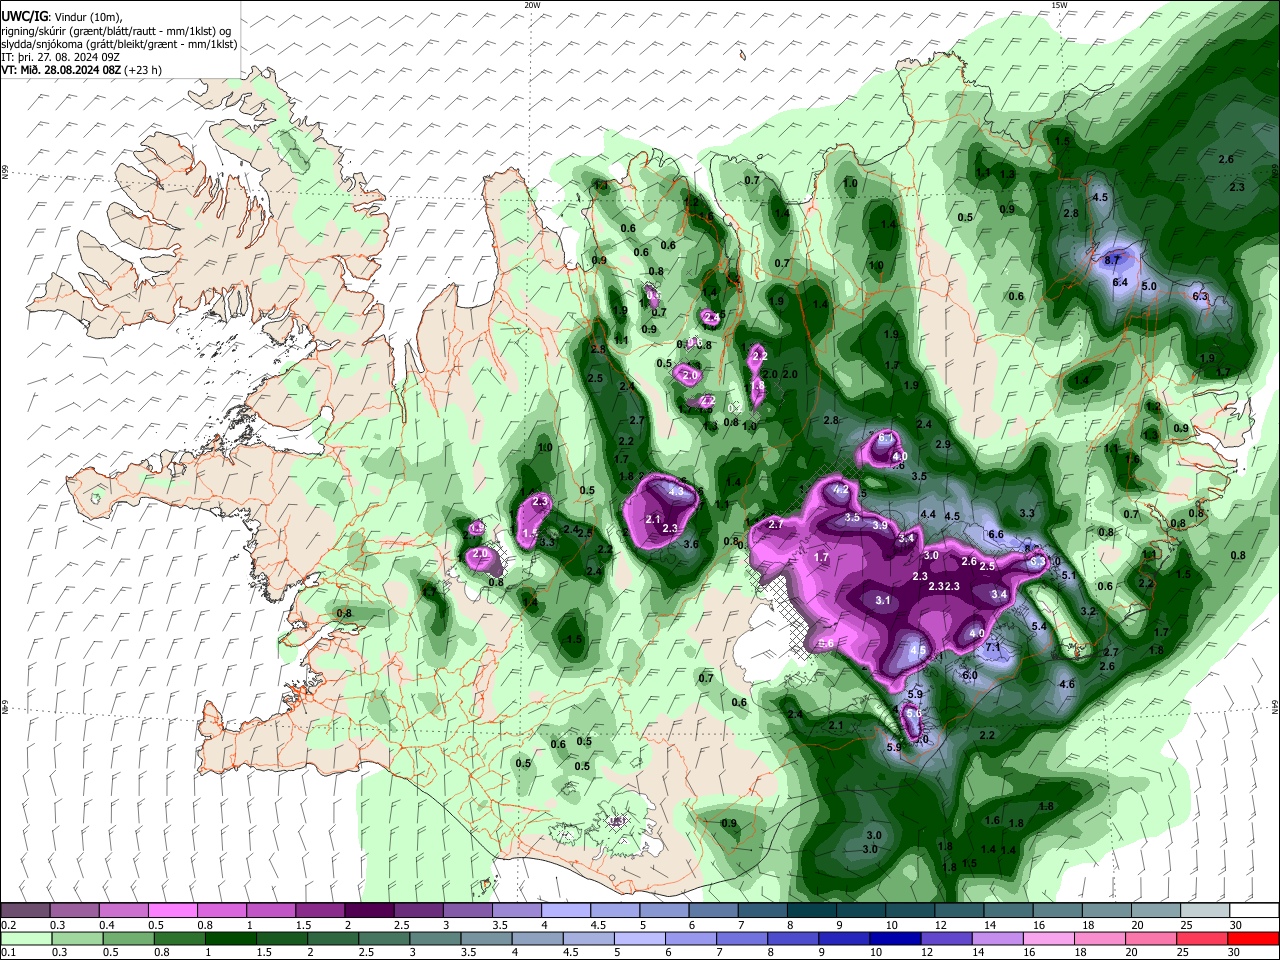Screen dimensions: 1280x960
Task: Click the 4.4 precipitation value
Action: point(928,514)
